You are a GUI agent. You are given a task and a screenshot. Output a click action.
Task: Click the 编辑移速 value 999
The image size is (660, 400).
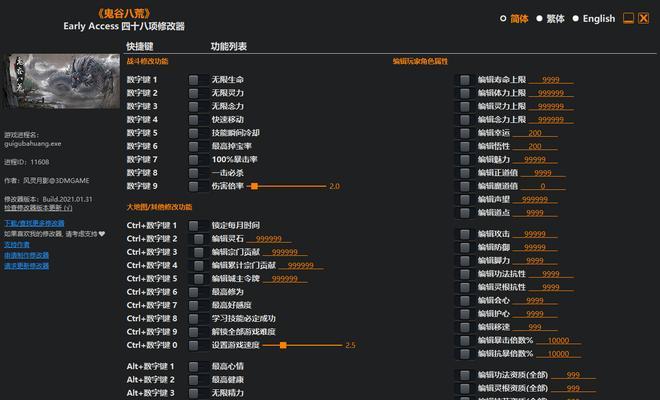tap(535, 327)
